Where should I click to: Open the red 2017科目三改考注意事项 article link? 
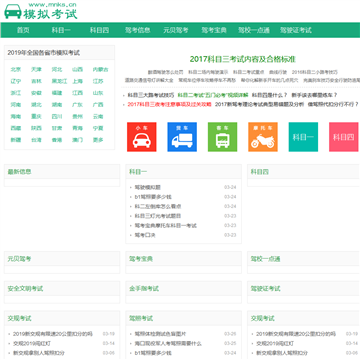pos(169,104)
